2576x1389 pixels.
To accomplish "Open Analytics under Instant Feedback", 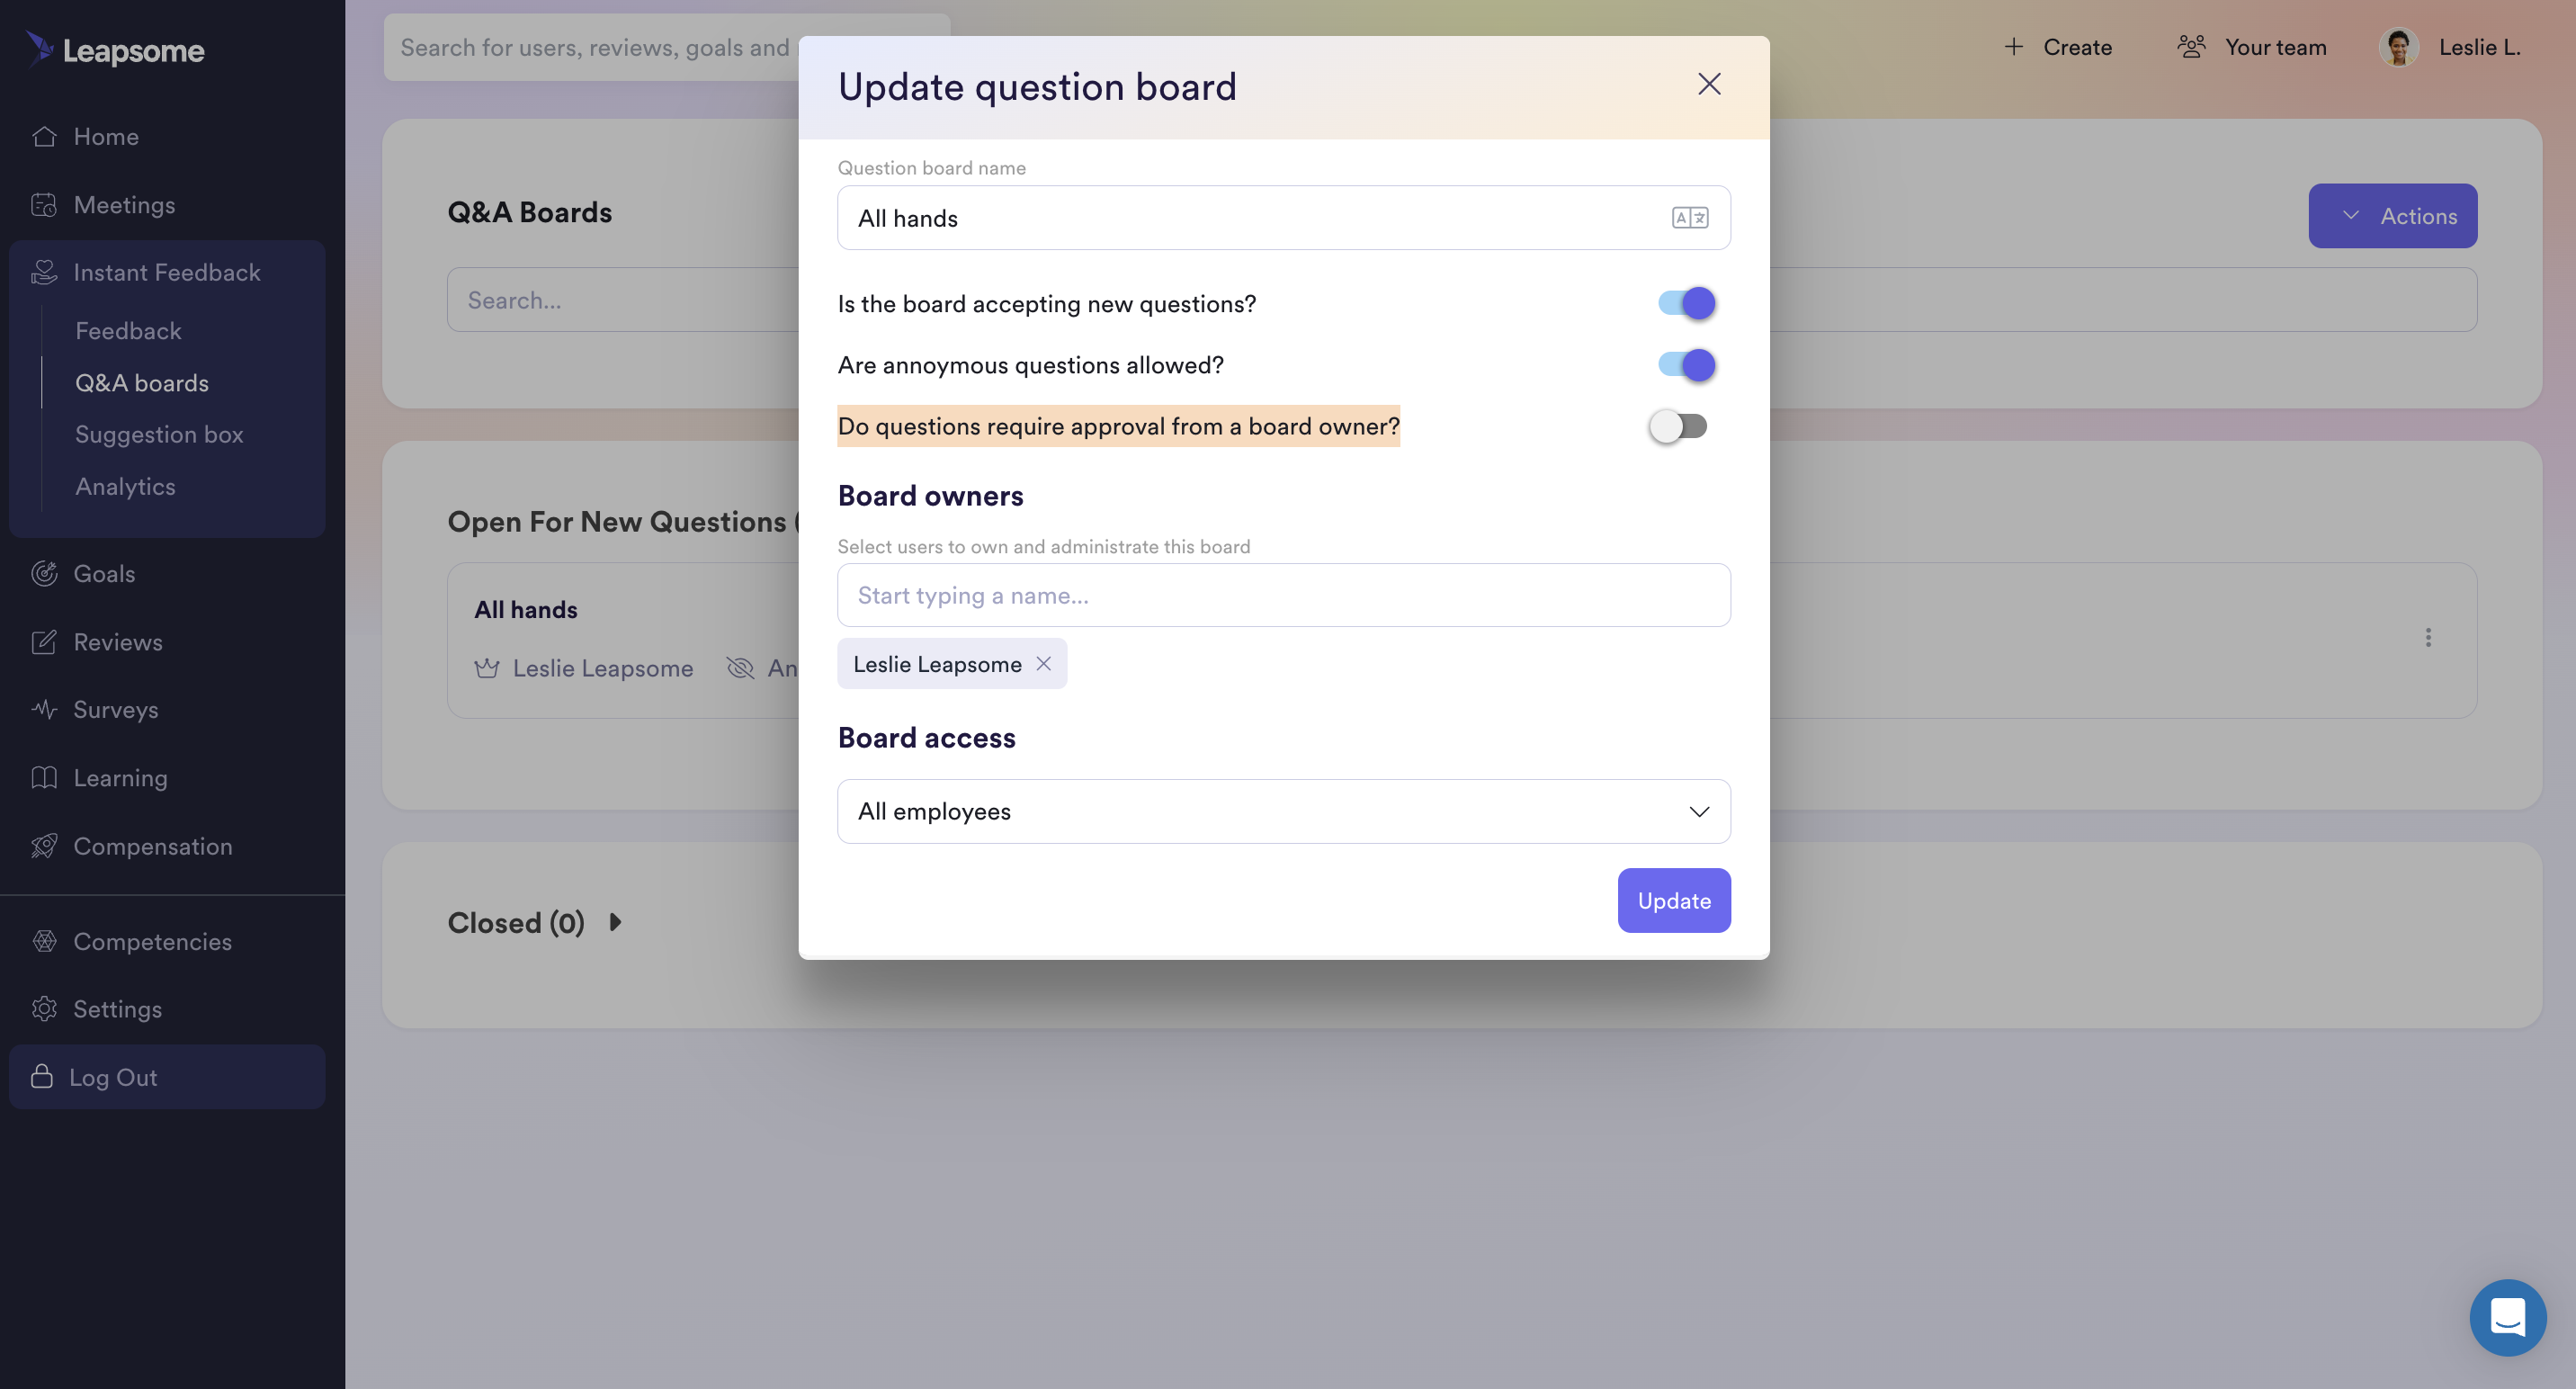I will 125,486.
